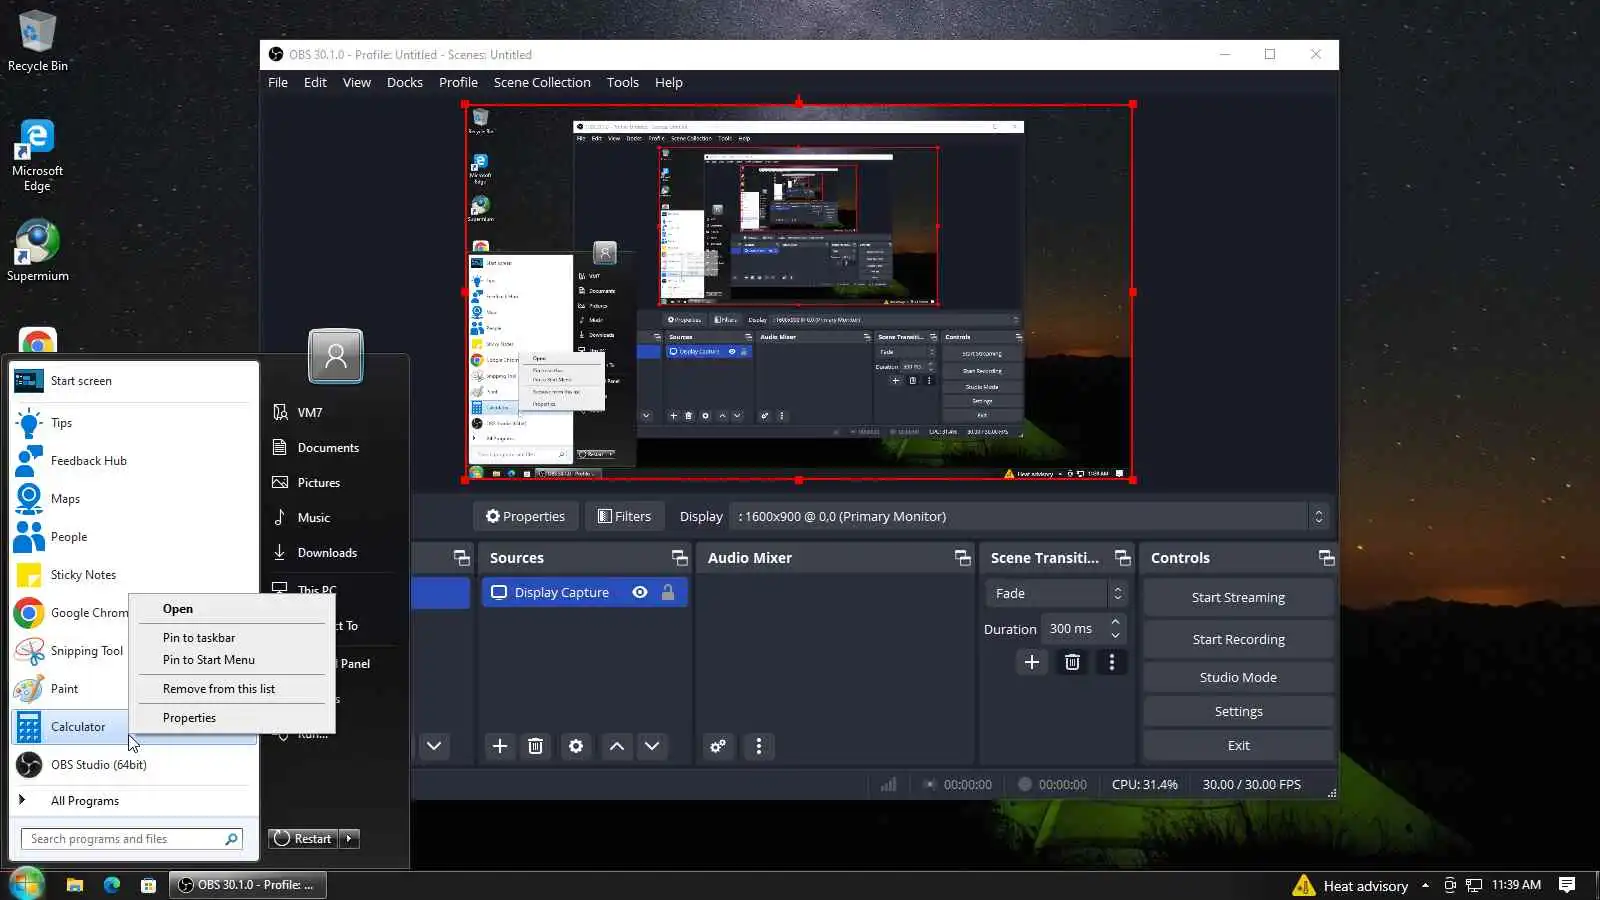Viewport: 1600px width, 900px height.
Task: Click Start Recording
Action: [1238, 639]
